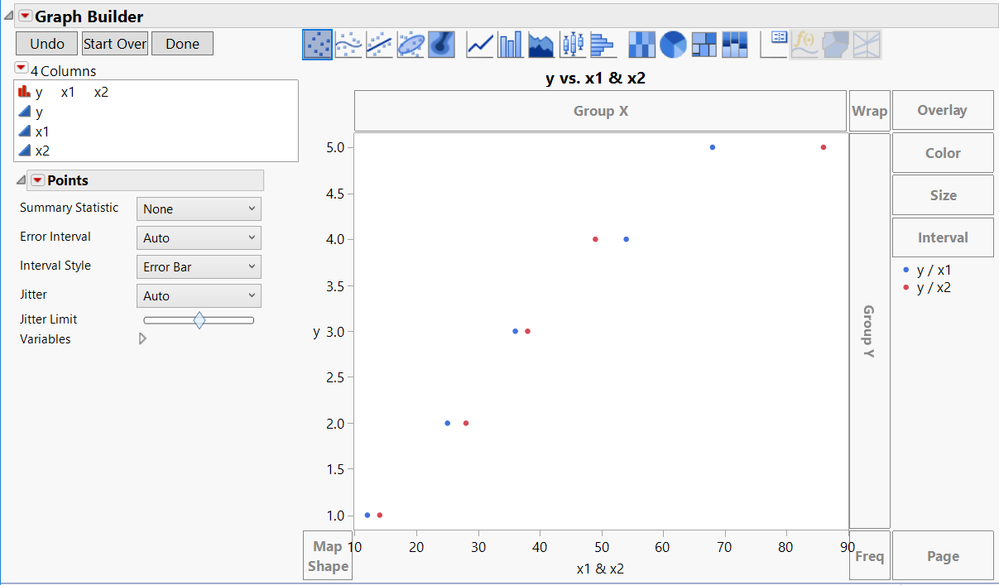Select the Mosaic icon
This screenshot has height=585, width=999.
735,45
